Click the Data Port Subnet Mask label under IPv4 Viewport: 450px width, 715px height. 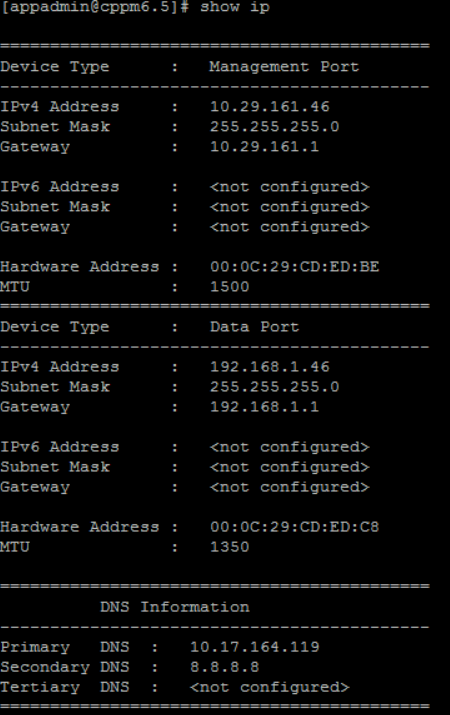(x=55, y=387)
